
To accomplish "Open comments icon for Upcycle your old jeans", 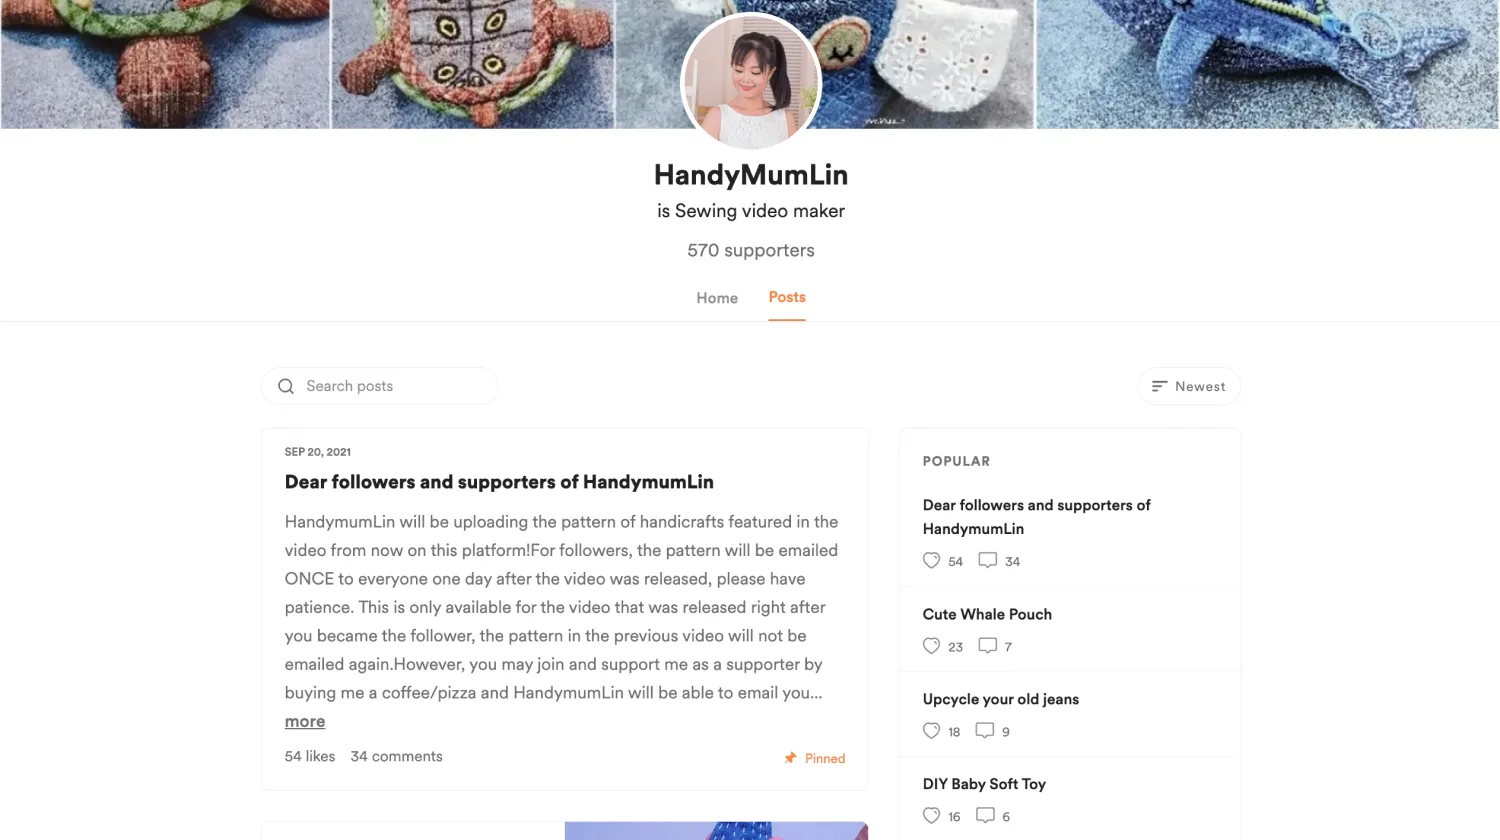I will pos(985,731).
